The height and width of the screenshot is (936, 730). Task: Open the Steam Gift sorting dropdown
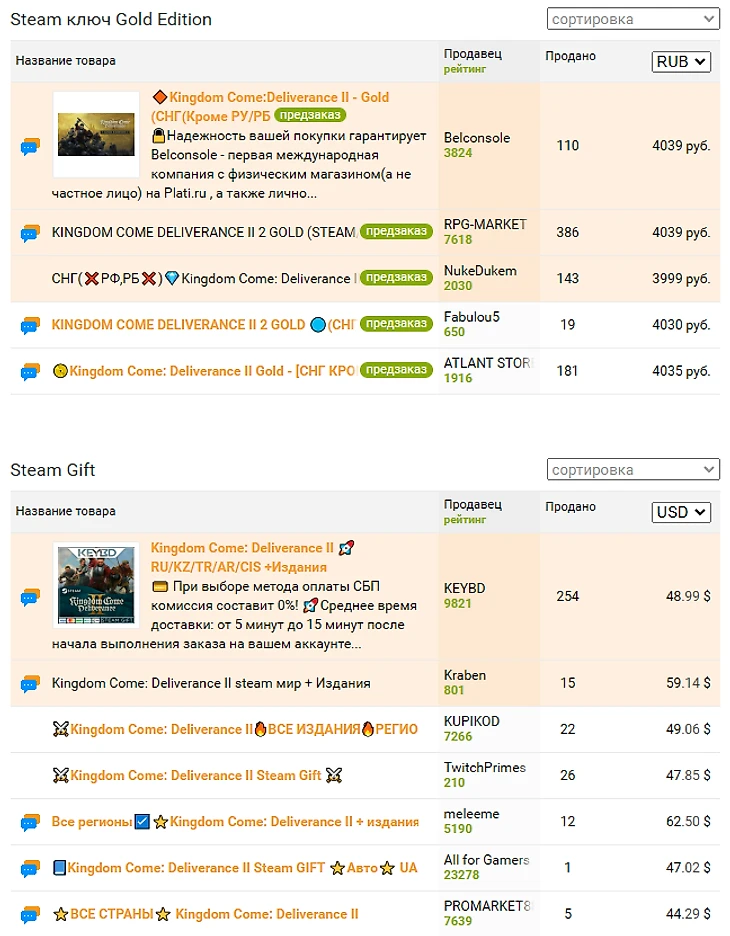pos(633,470)
